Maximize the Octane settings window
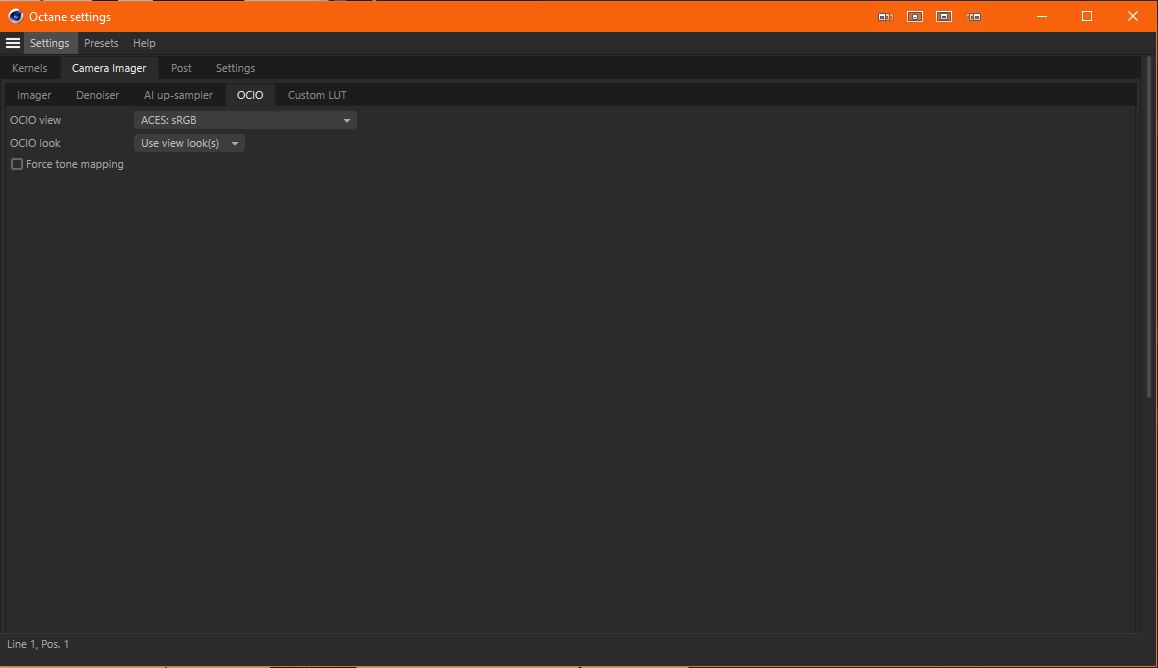This screenshot has width=1158, height=668. 1086,16
